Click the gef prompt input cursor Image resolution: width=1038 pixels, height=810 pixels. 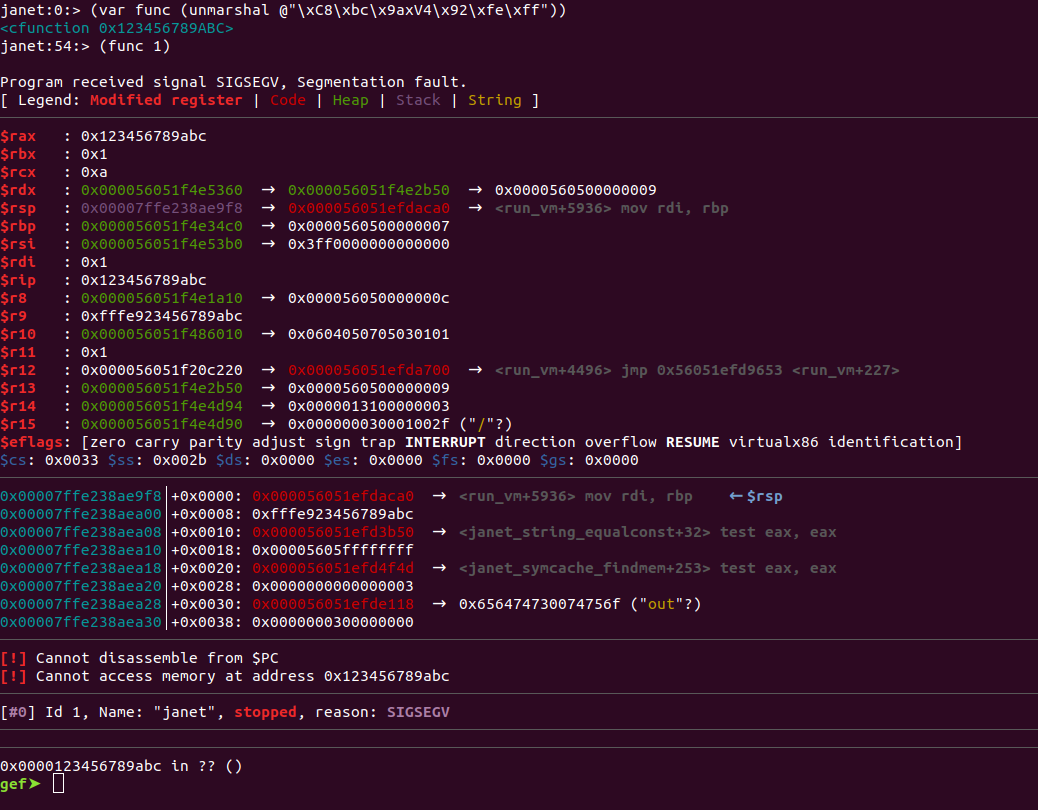coord(58,784)
